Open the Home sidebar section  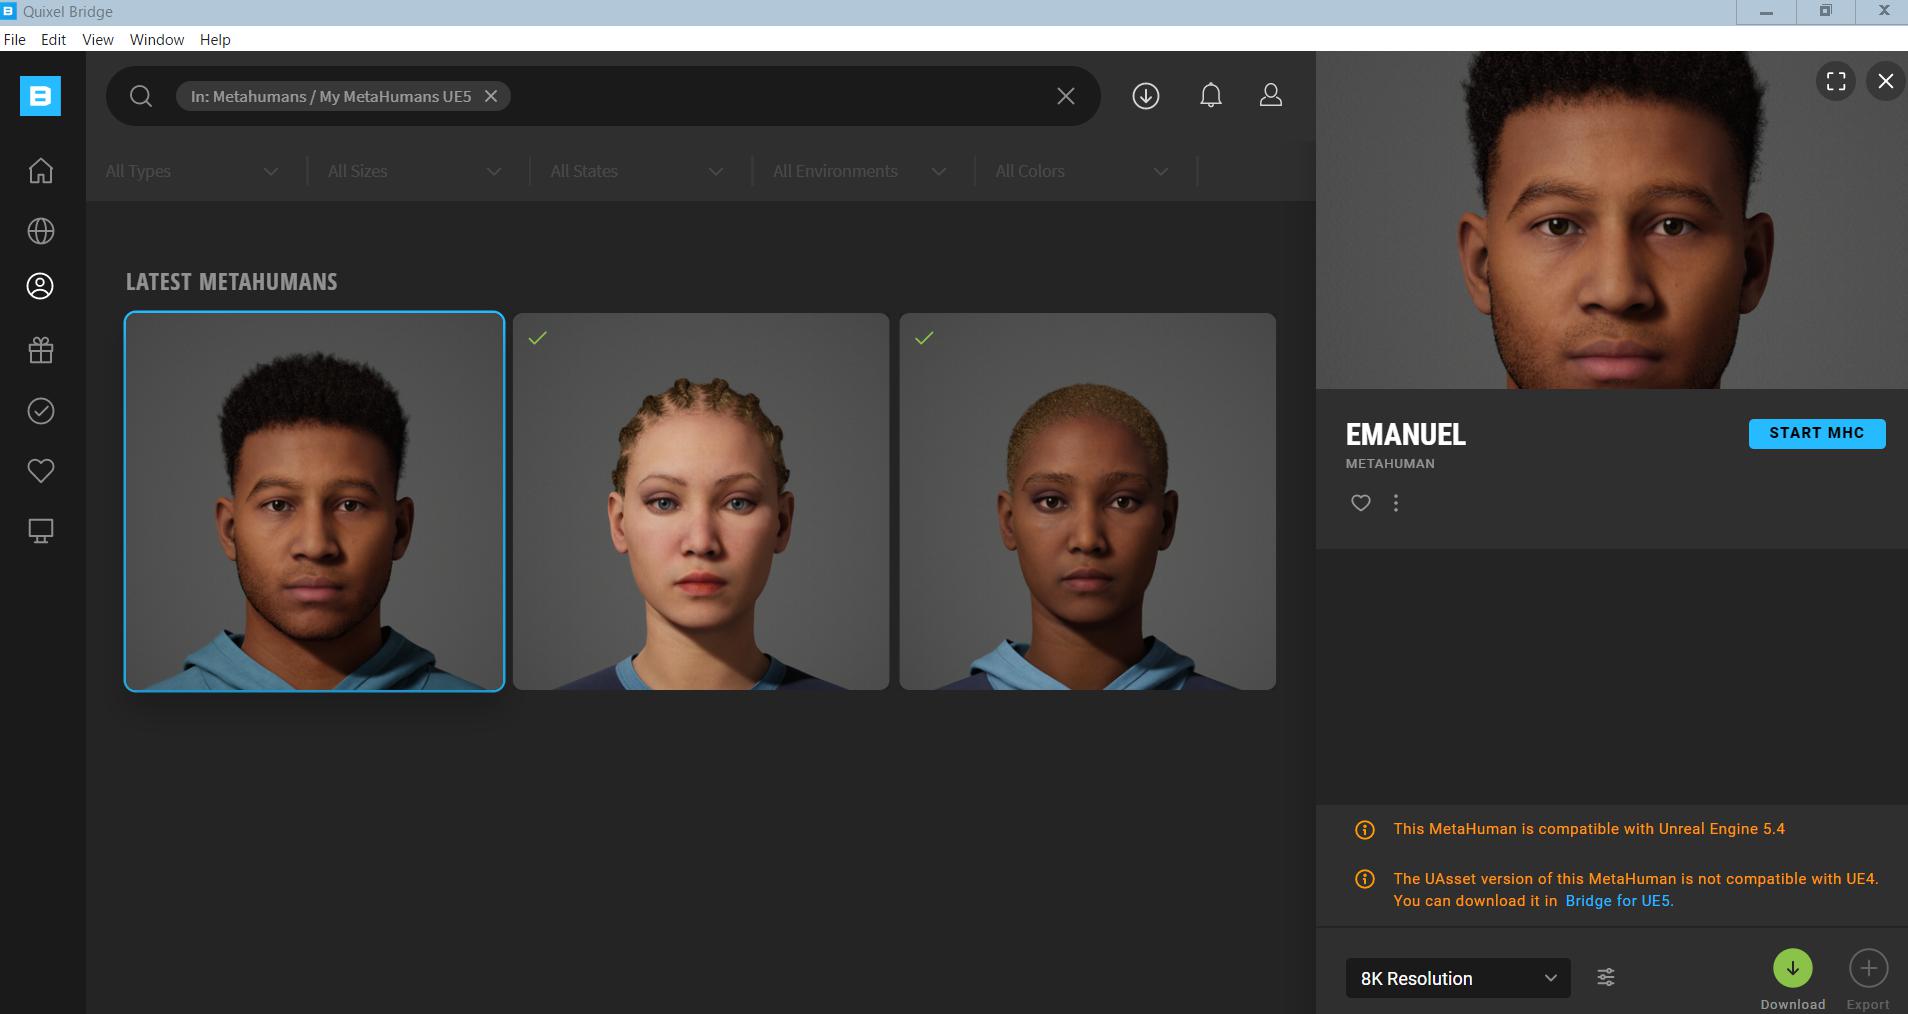(40, 171)
